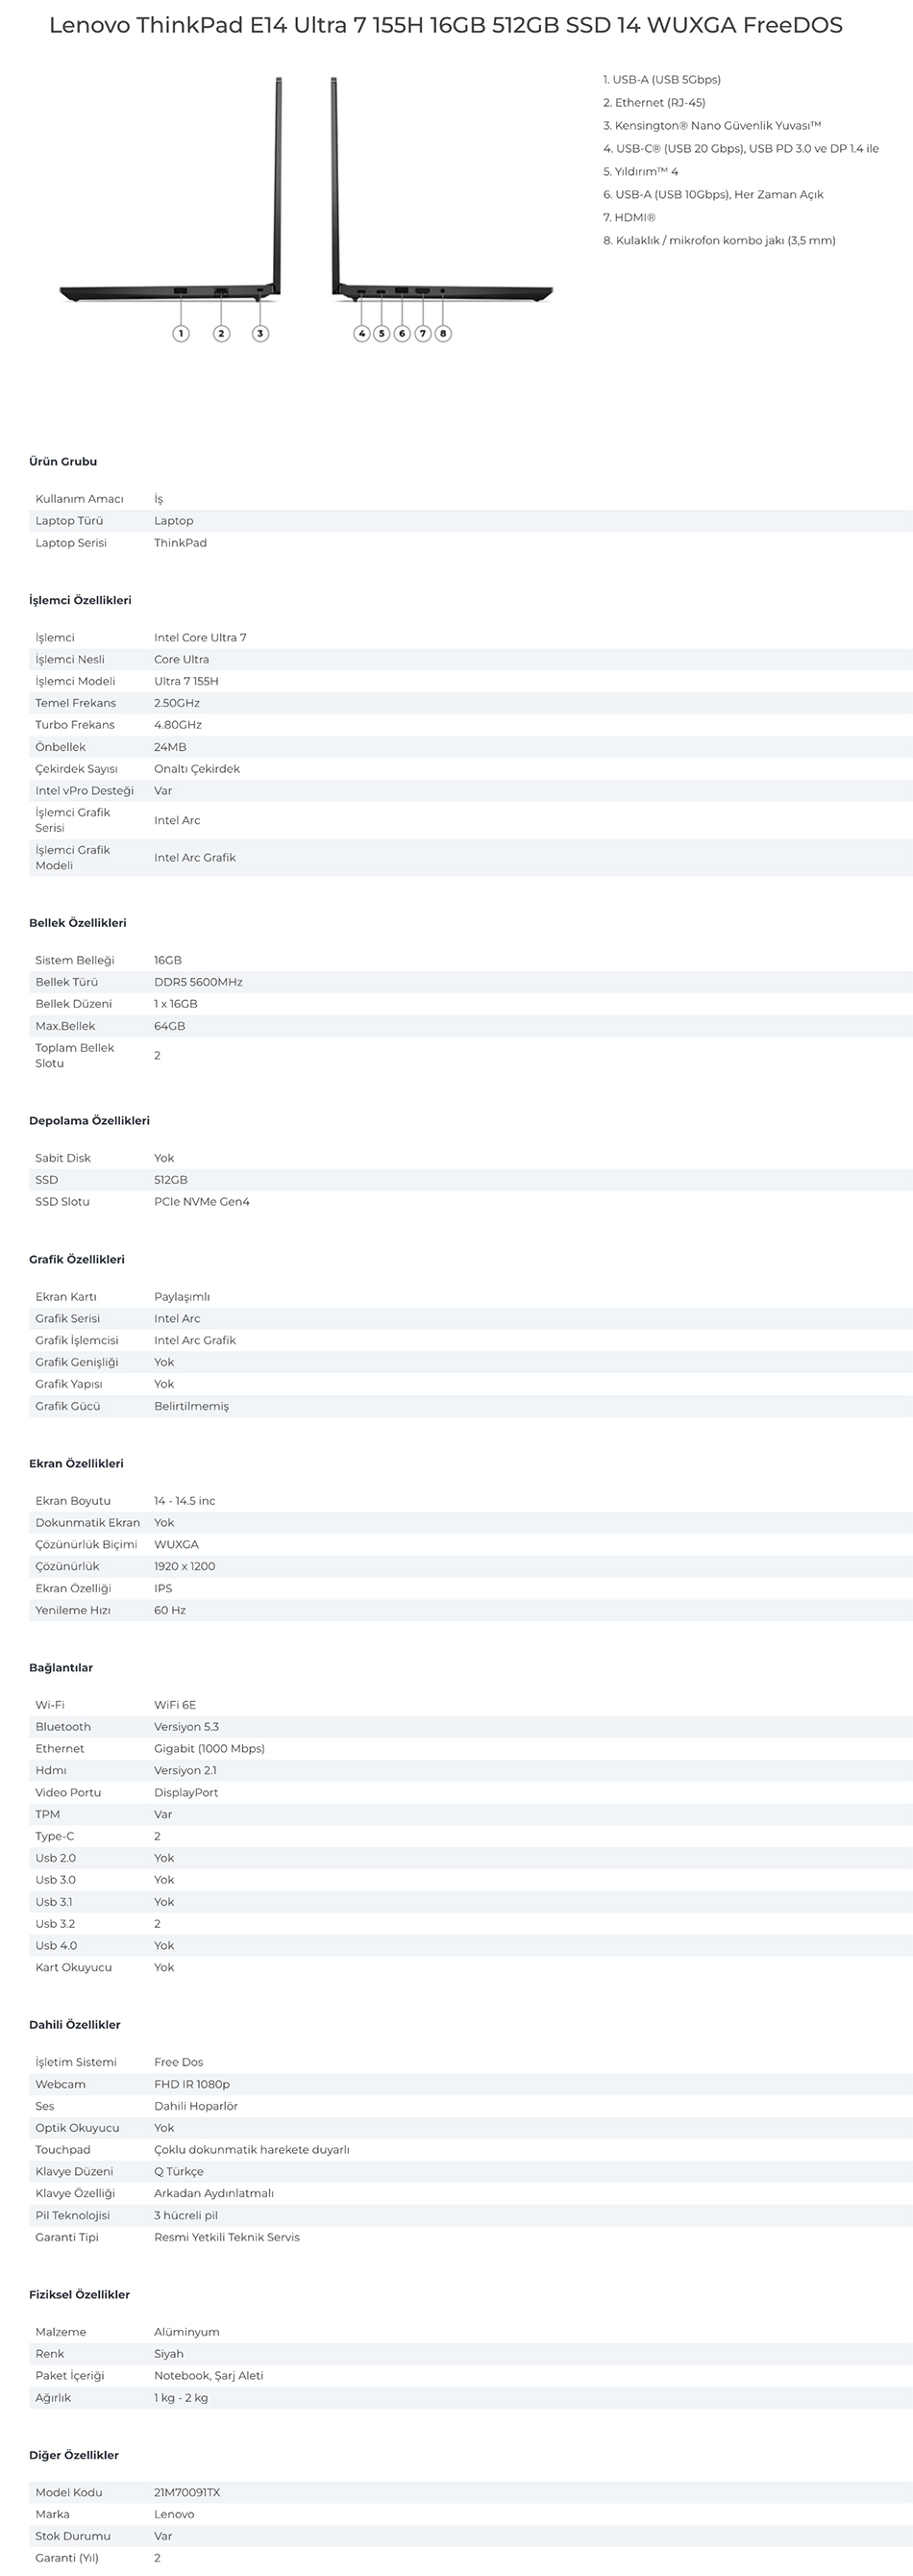Click the '14 - 14.5 inc' screen size value
The height and width of the screenshot is (2576, 913).
[x=185, y=1501]
